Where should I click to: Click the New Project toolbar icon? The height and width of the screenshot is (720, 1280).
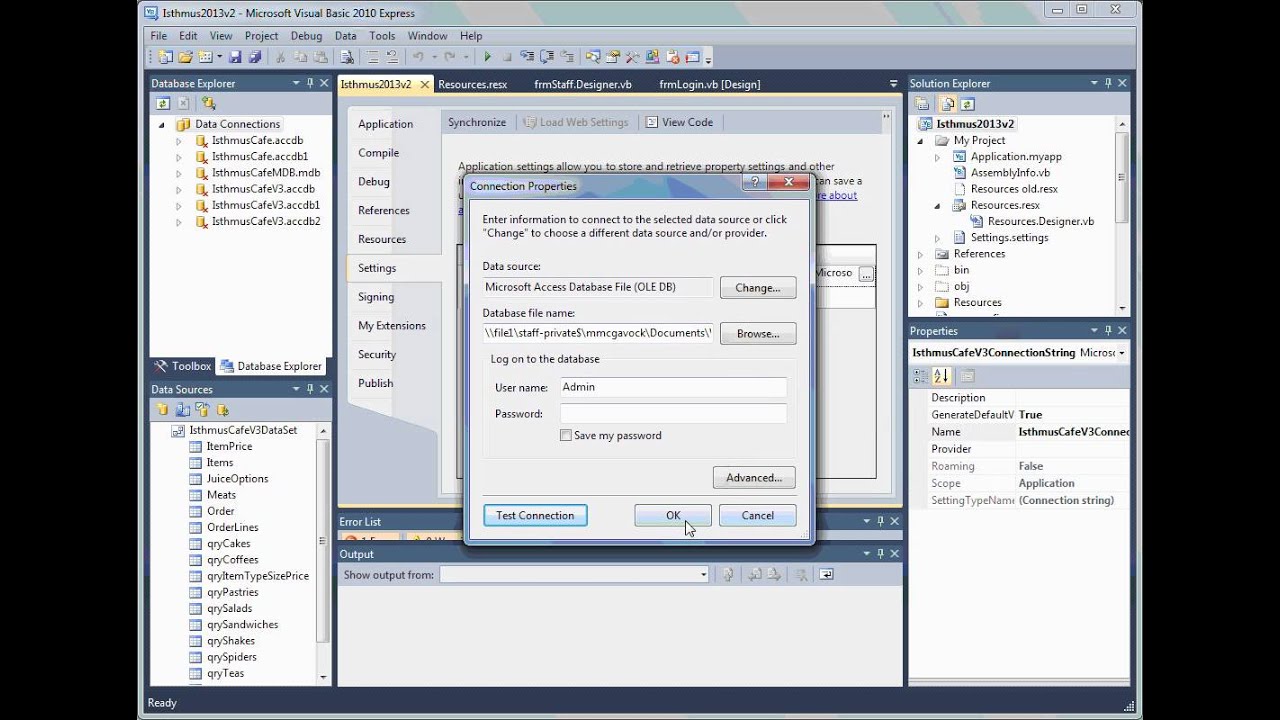point(165,58)
